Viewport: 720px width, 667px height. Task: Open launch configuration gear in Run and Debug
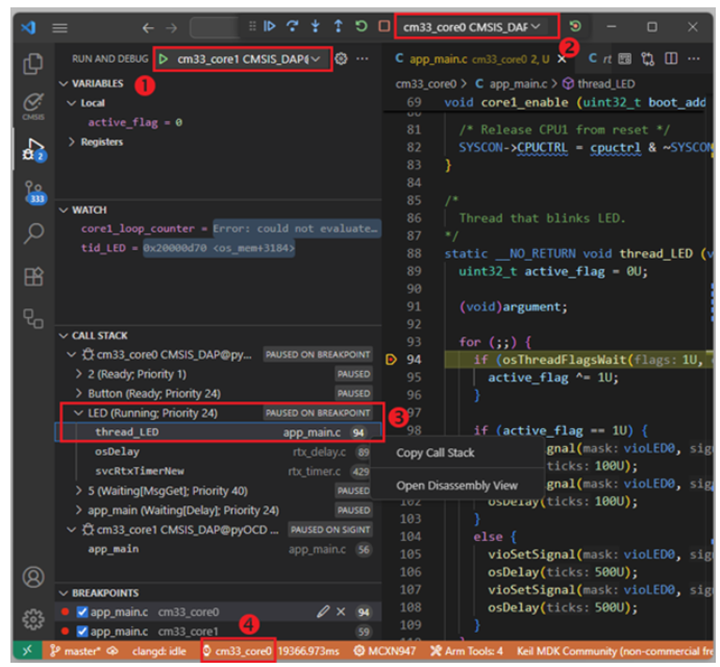(341, 59)
